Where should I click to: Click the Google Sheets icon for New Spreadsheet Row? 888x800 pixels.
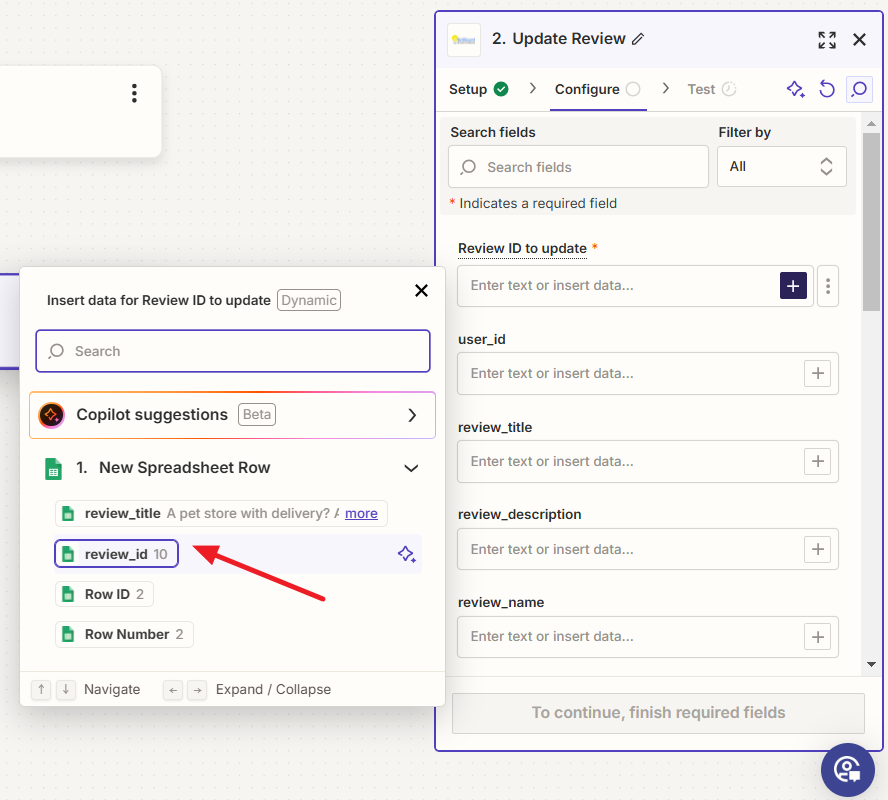[x=53, y=469]
